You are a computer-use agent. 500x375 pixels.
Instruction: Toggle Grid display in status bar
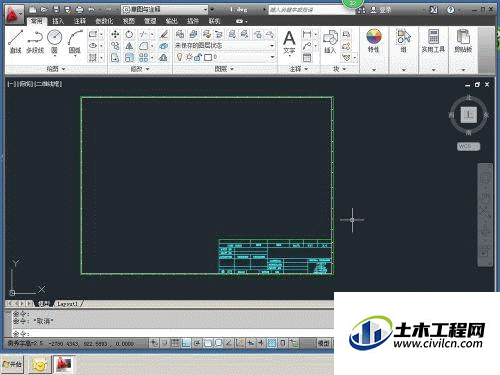coord(175,342)
